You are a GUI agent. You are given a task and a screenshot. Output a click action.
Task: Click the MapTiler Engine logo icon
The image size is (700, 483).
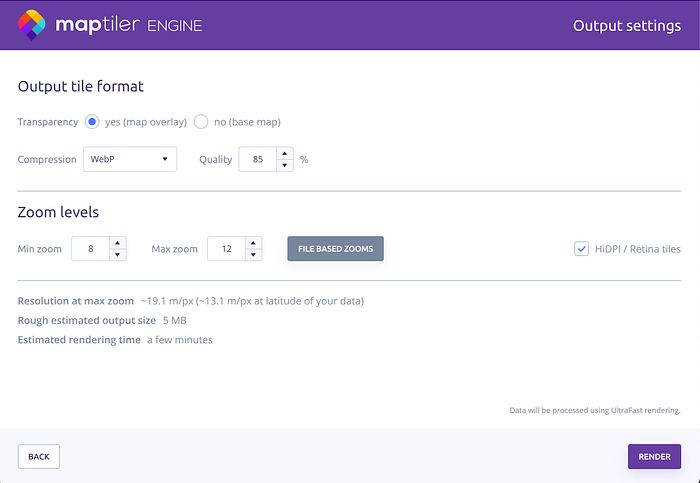pyautogui.click(x=32, y=25)
